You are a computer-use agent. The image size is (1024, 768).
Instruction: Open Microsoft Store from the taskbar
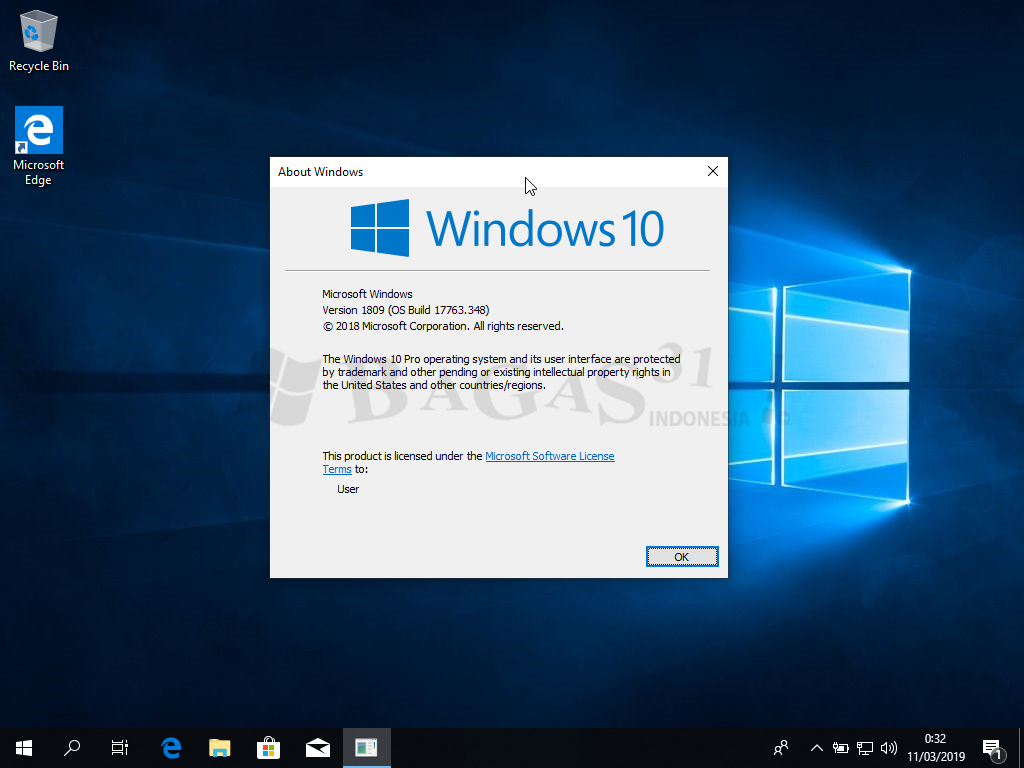[x=268, y=748]
